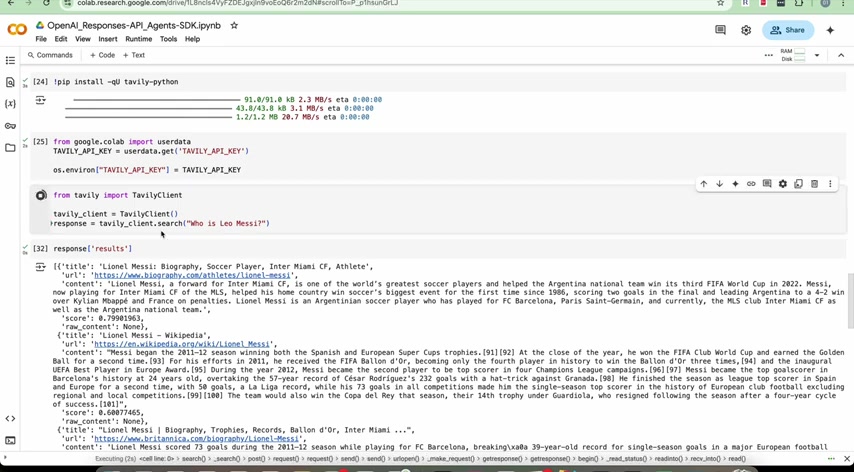Bookmark this page star in address bar
This screenshot has width=854, height=472.
pos(721,3)
